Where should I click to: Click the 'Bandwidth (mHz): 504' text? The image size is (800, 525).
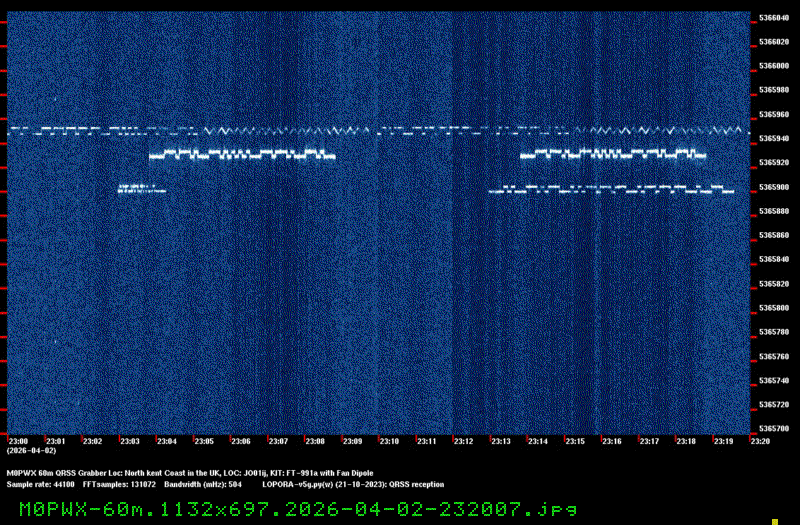click(203, 485)
